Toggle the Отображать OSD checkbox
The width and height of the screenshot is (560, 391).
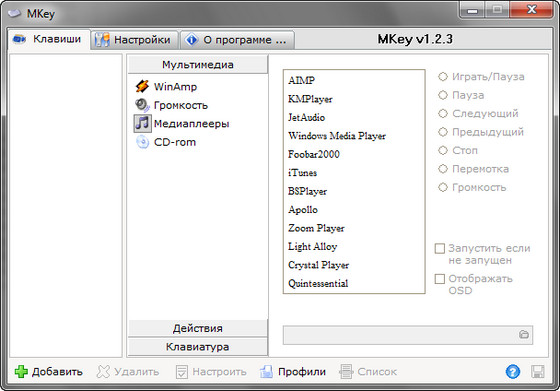click(440, 279)
